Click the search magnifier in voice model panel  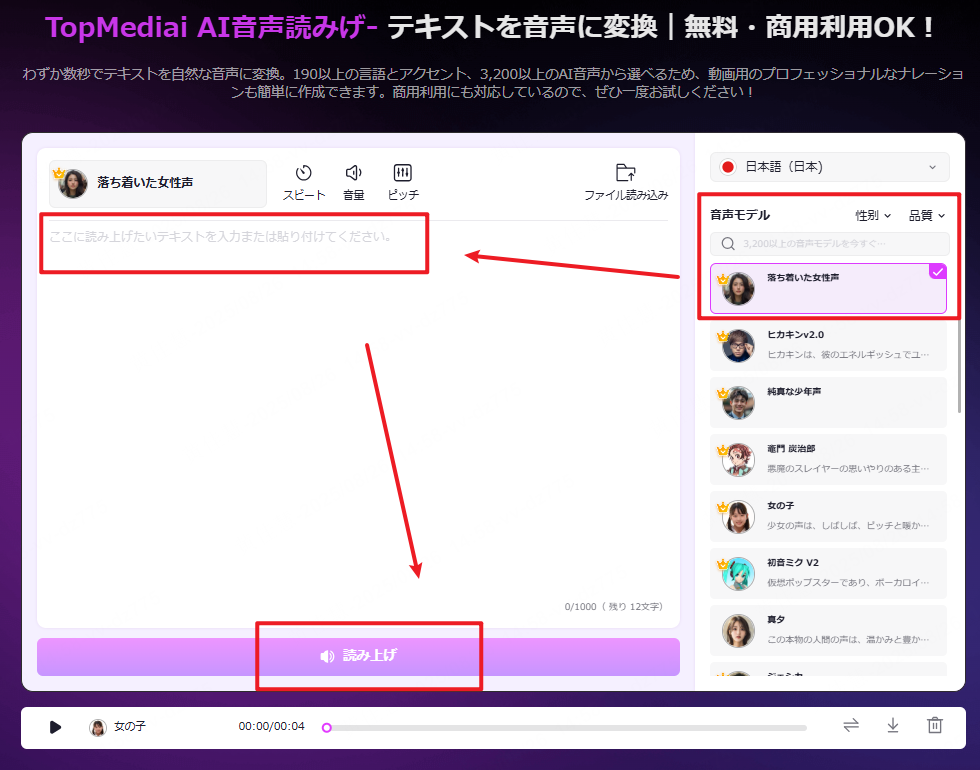pyautogui.click(x=727, y=243)
